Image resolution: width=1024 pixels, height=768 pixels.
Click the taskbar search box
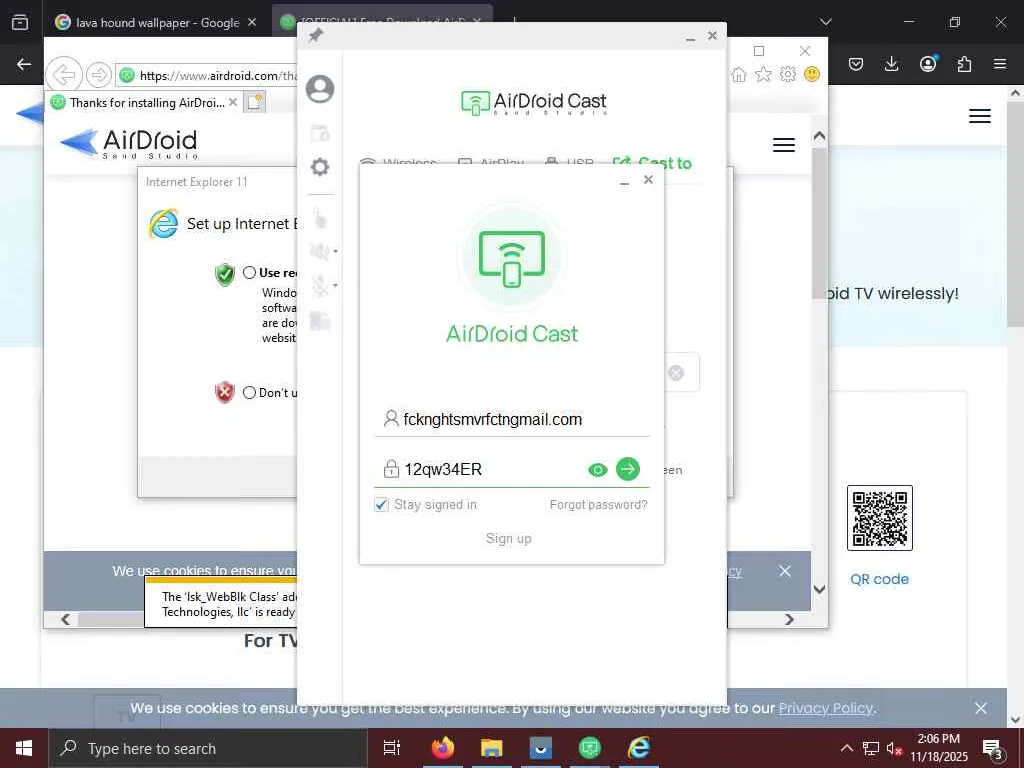click(208, 748)
